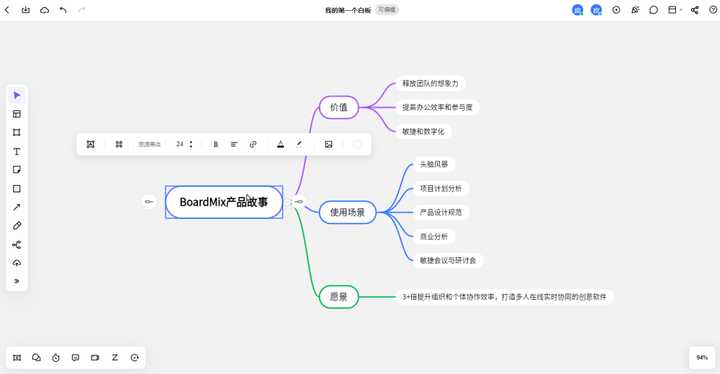Screen dimensions: 720x374
Task: Select the green 愿景 branch node
Action: (x=339, y=297)
